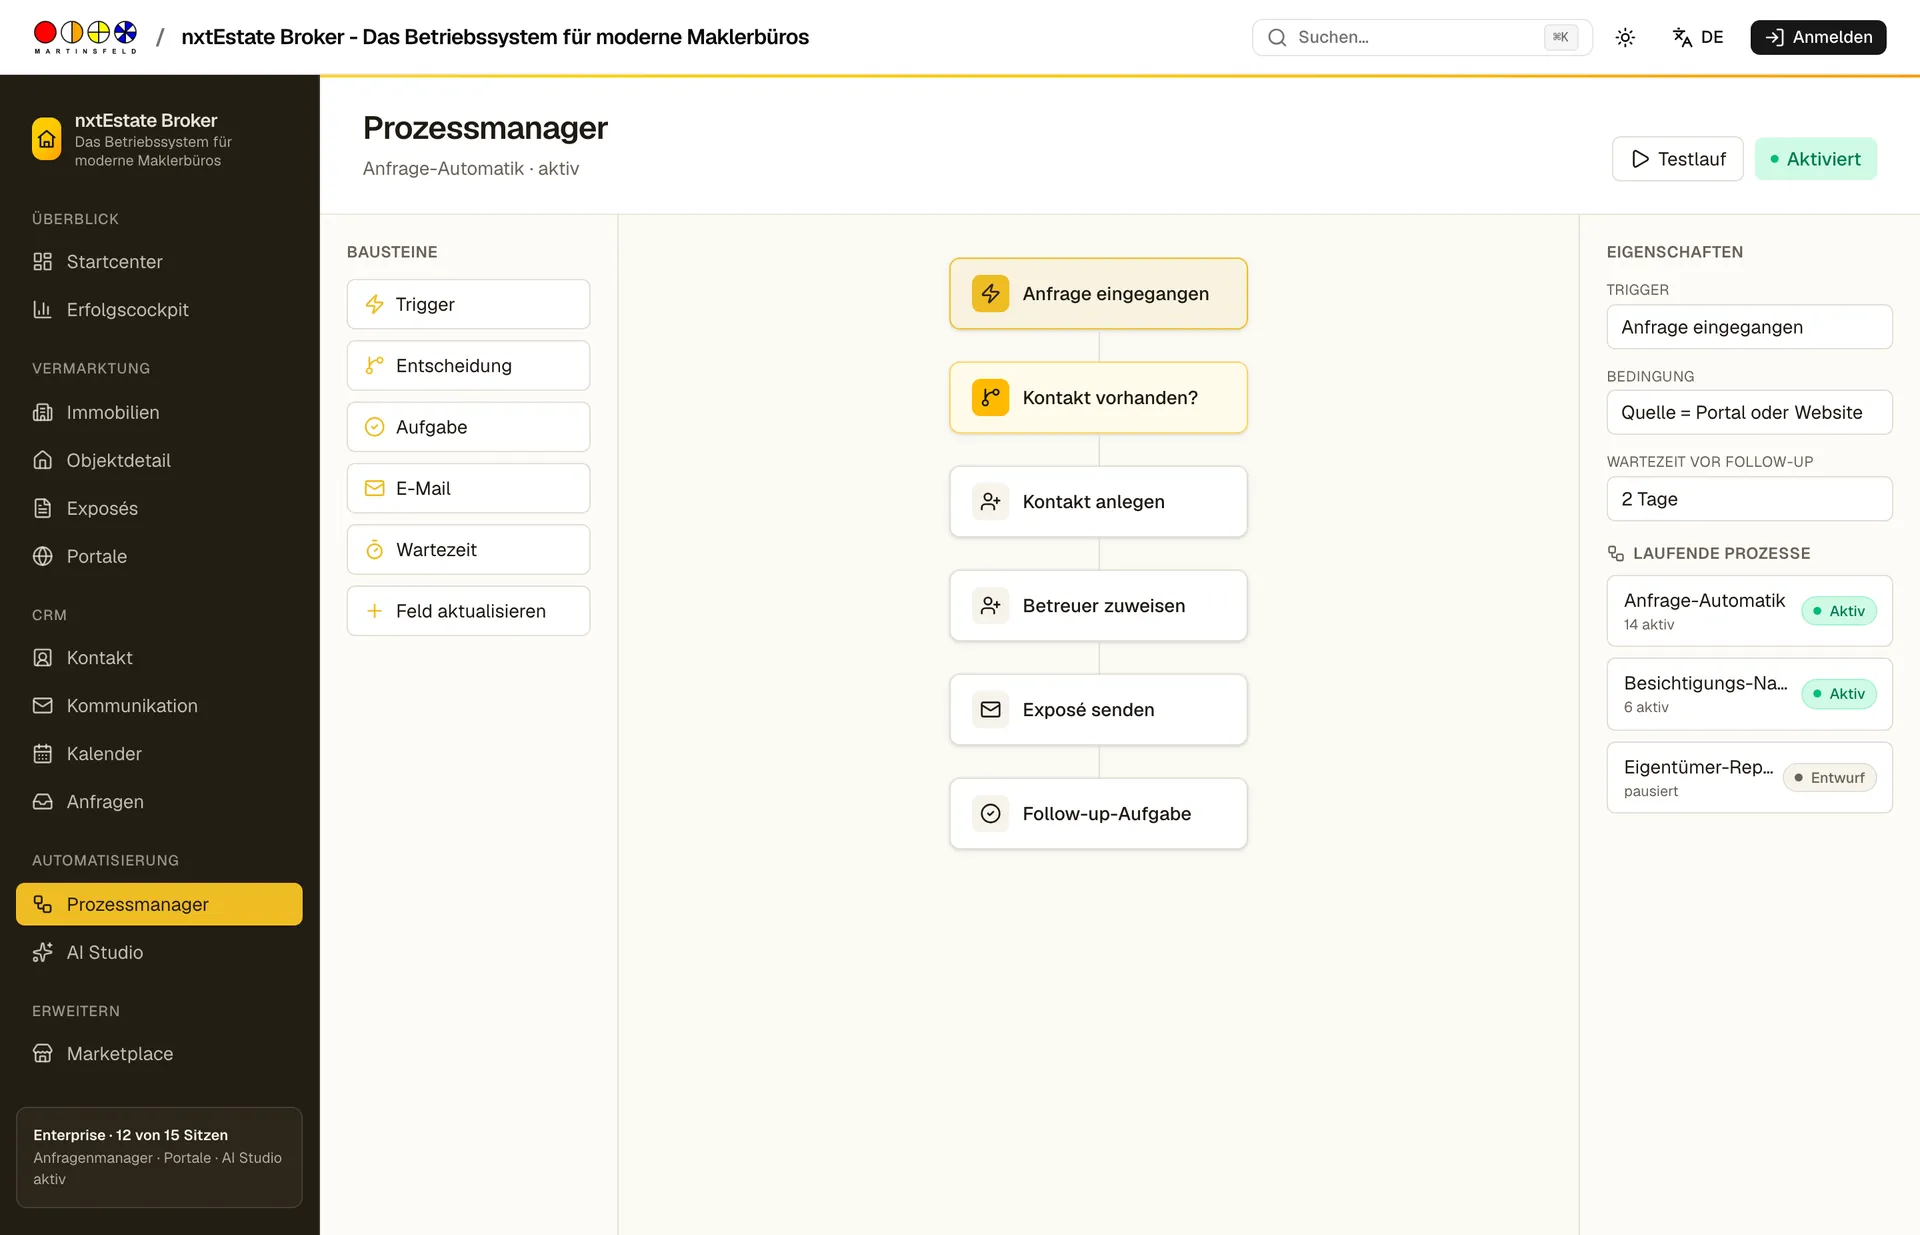Click the Martinsfeld logo

click(x=85, y=37)
